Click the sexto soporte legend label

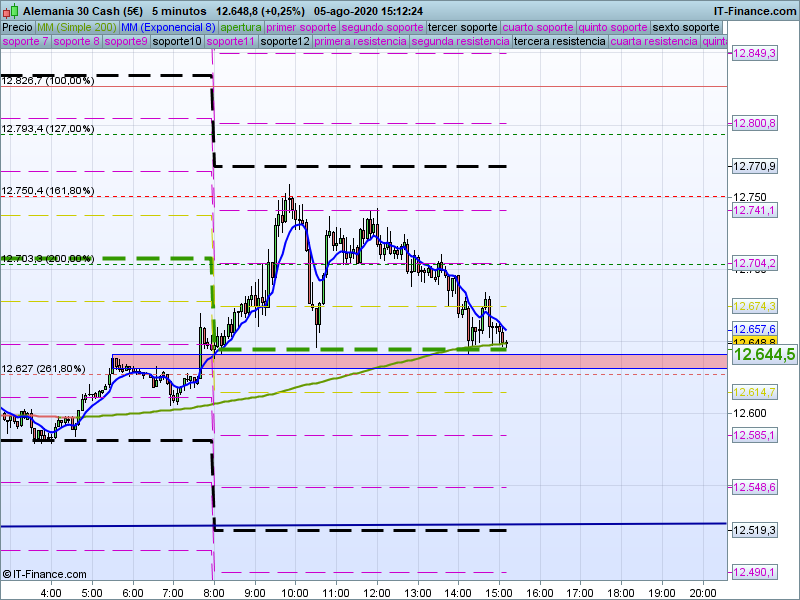click(x=686, y=27)
